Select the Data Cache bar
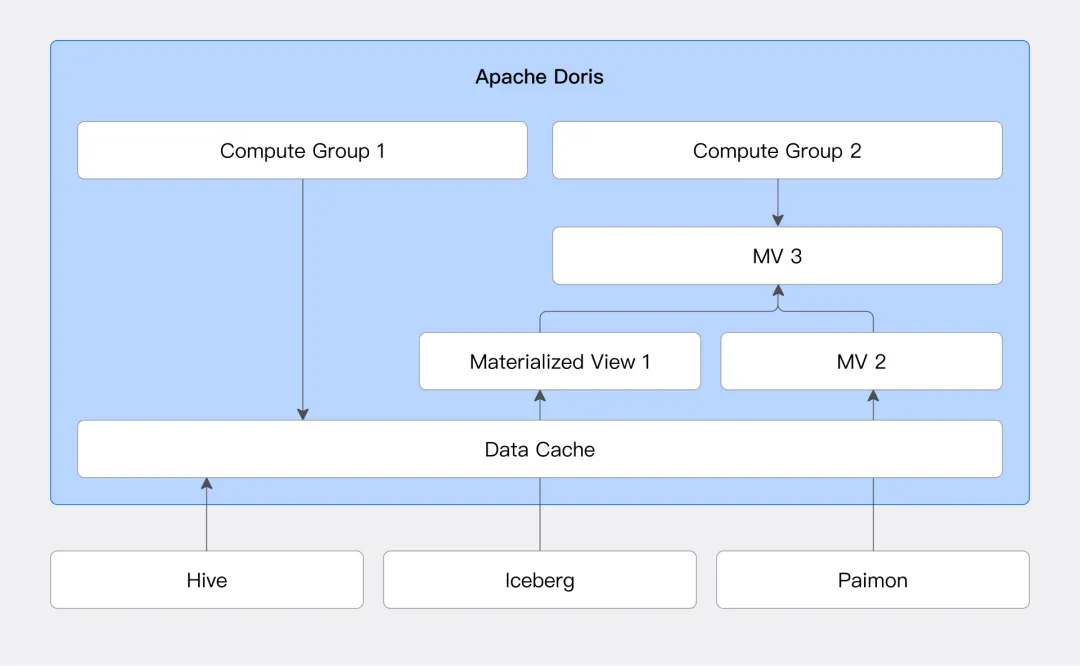The height and width of the screenshot is (666, 1080). coord(540,449)
